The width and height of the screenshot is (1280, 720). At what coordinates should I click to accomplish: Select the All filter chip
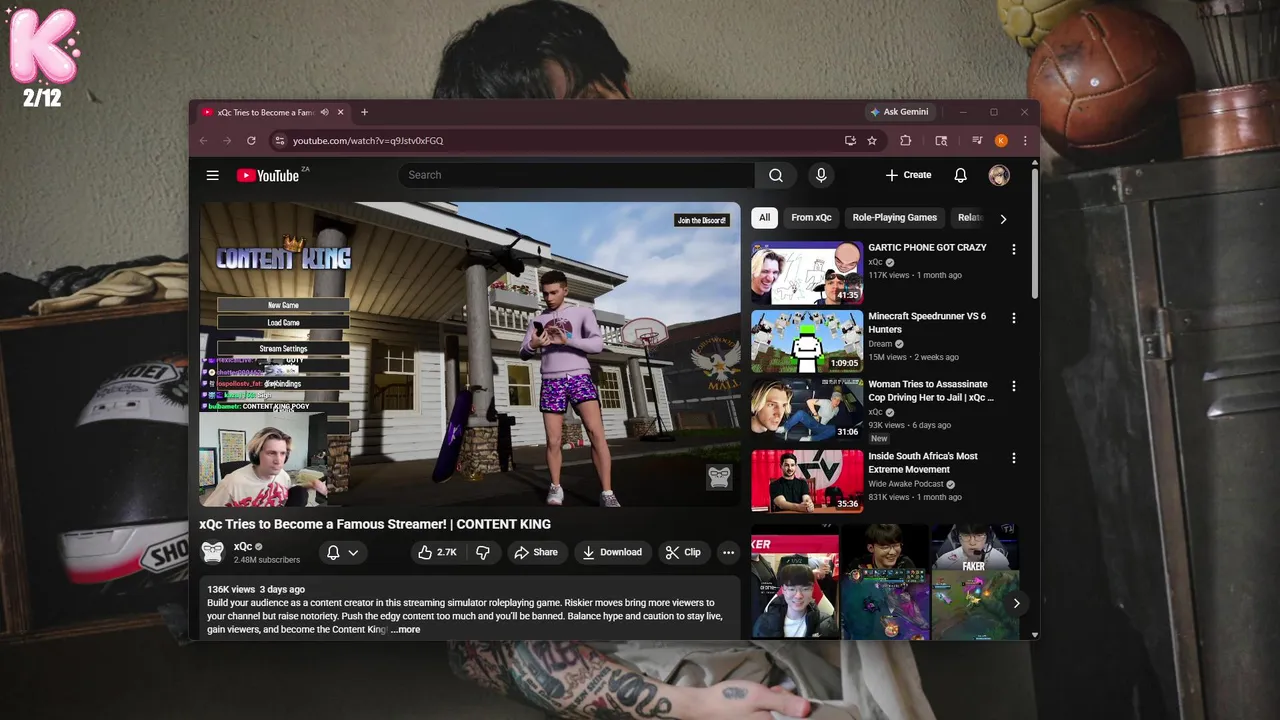click(x=764, y=218)
